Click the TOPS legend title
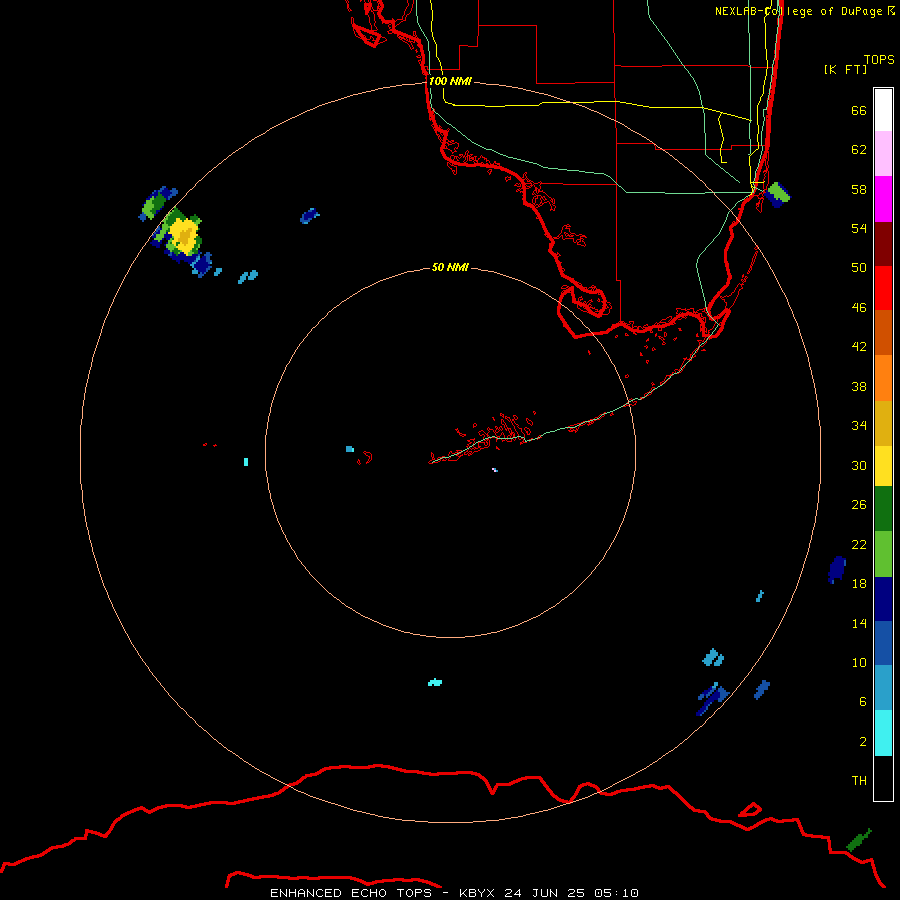The height and width of the screenshot is (900, 900). (x=879, y=59)
